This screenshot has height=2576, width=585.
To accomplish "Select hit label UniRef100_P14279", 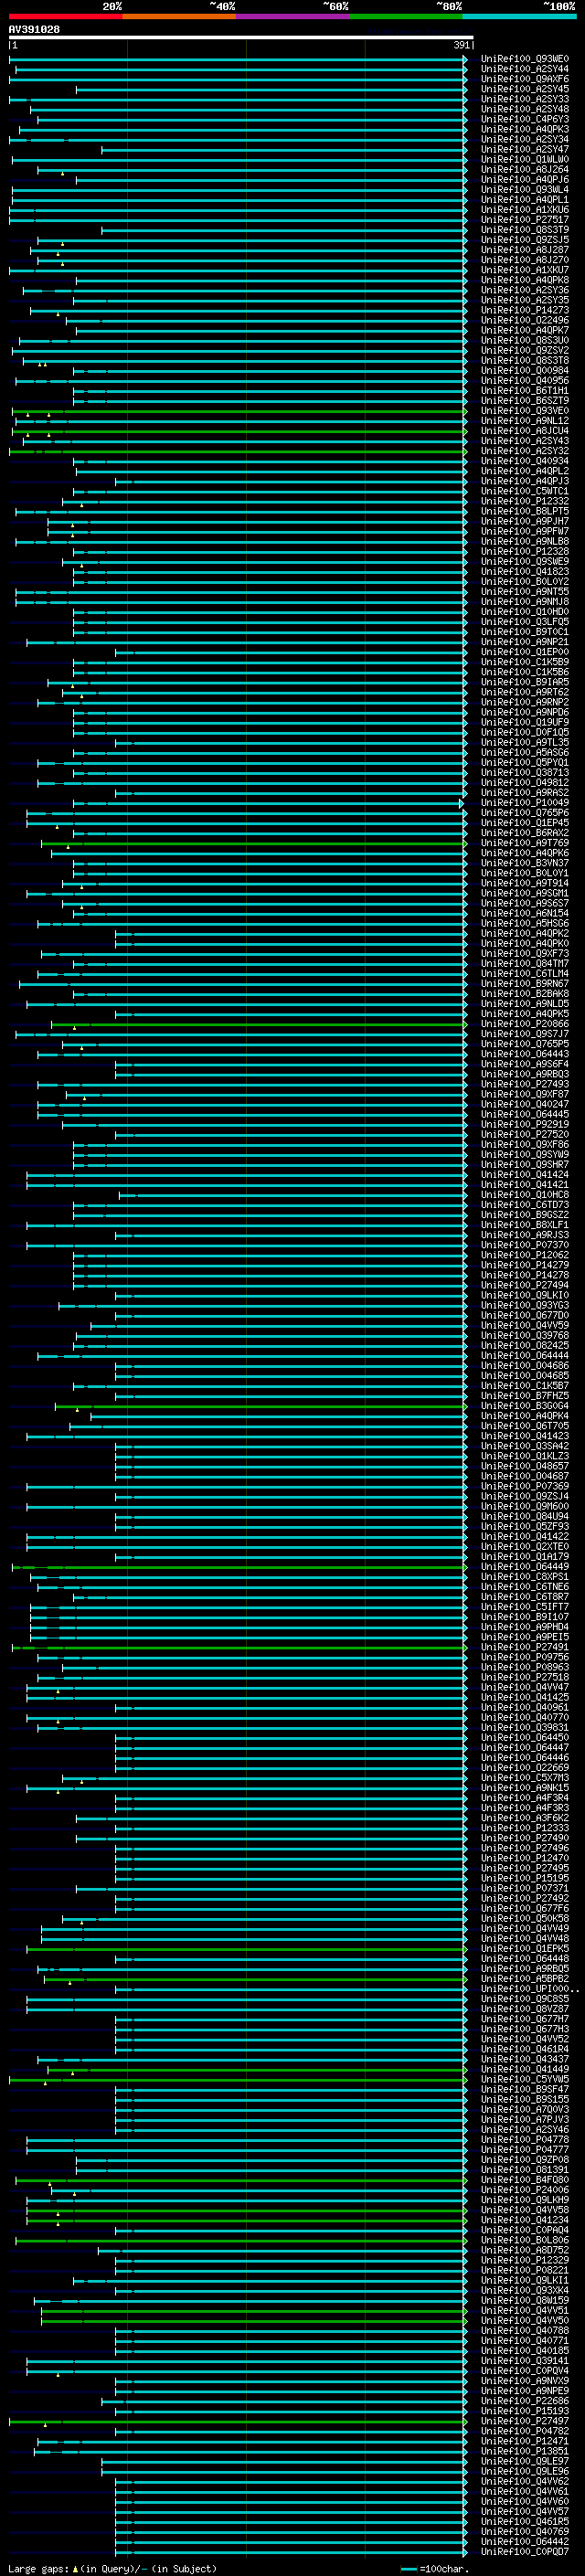I will pyautogui.click(x=525, y=1265).
